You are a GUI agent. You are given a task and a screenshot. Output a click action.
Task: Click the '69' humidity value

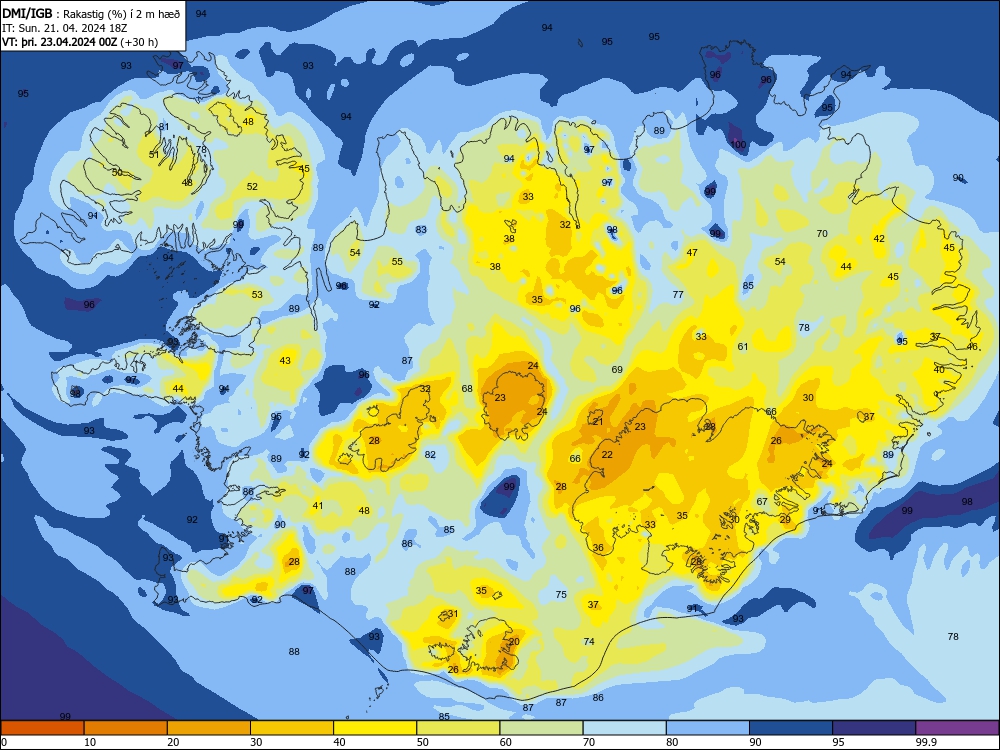pyautogui.click(x=617, y=370)
